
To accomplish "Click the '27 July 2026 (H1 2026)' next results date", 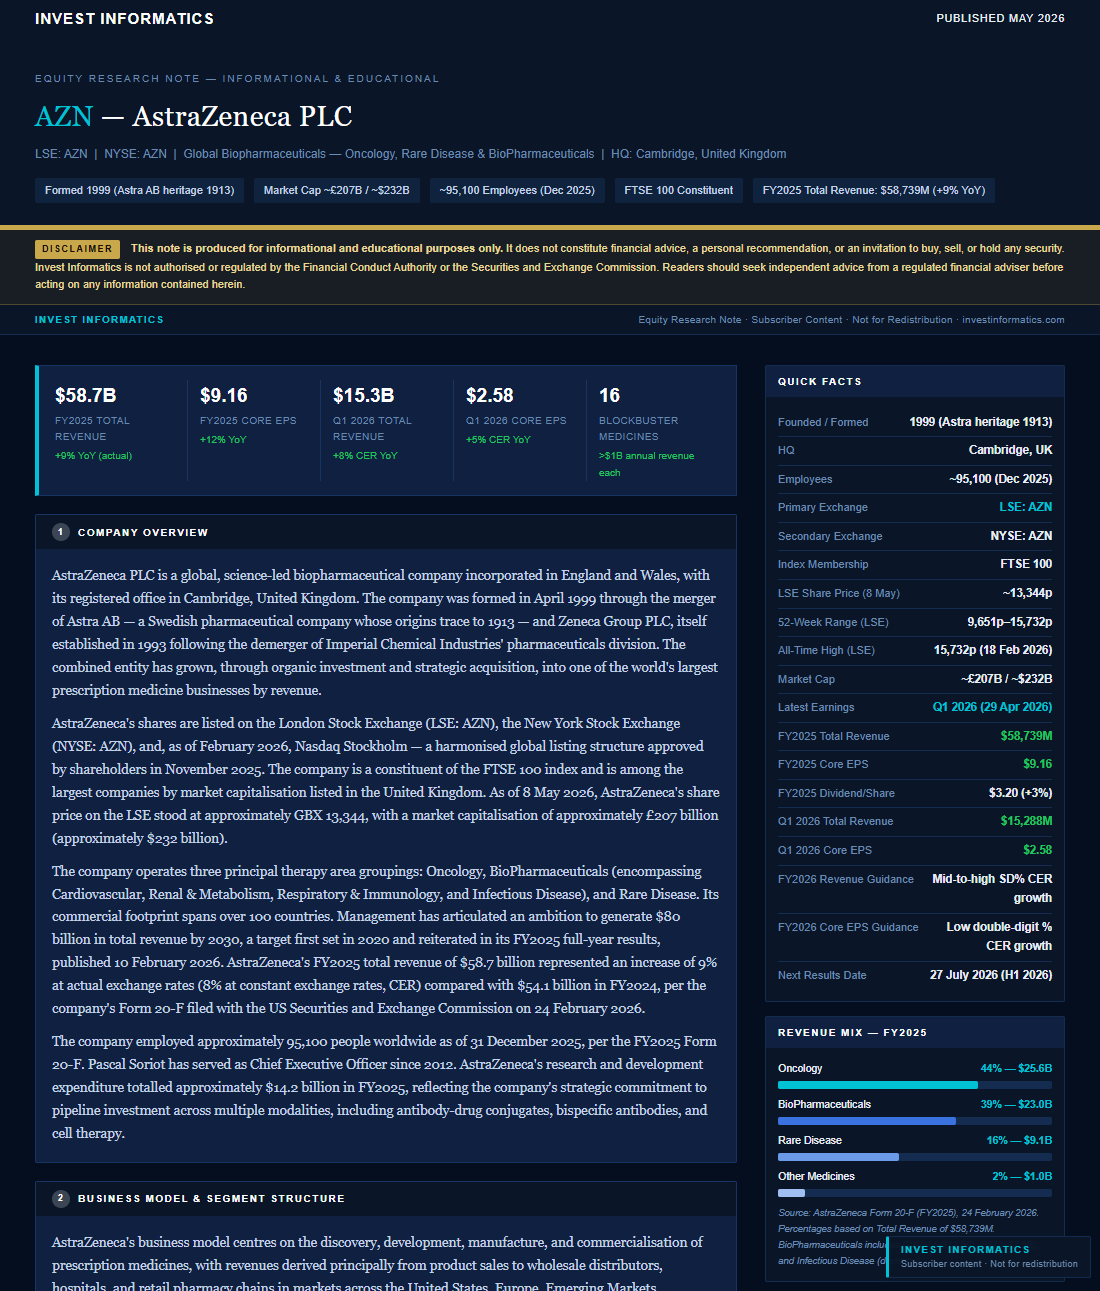I will 991,975.
